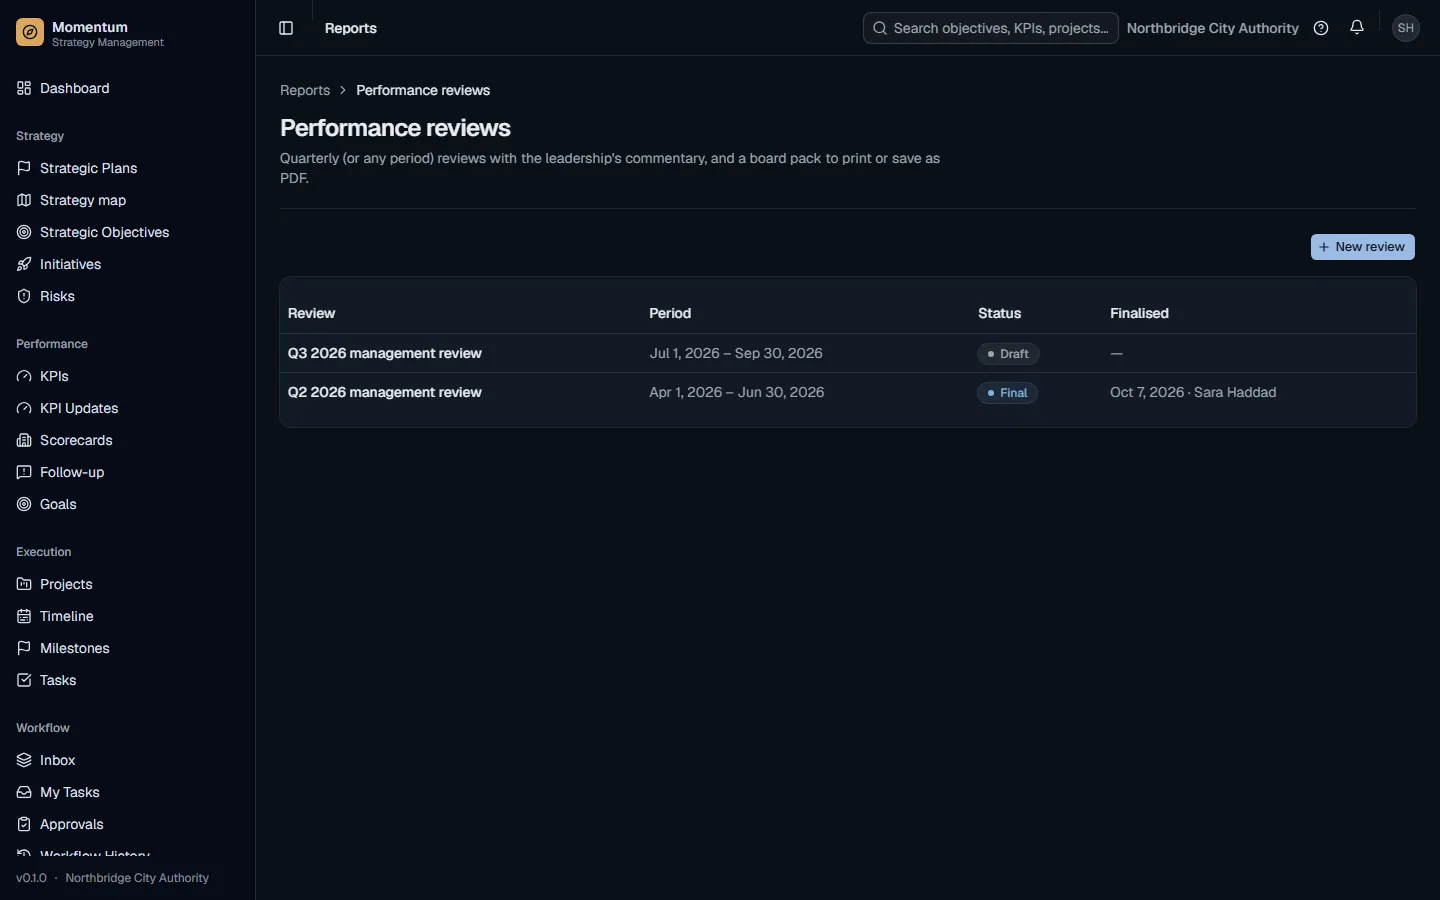Click the Status column header
1440x900 pixels.
coord(999,313)
